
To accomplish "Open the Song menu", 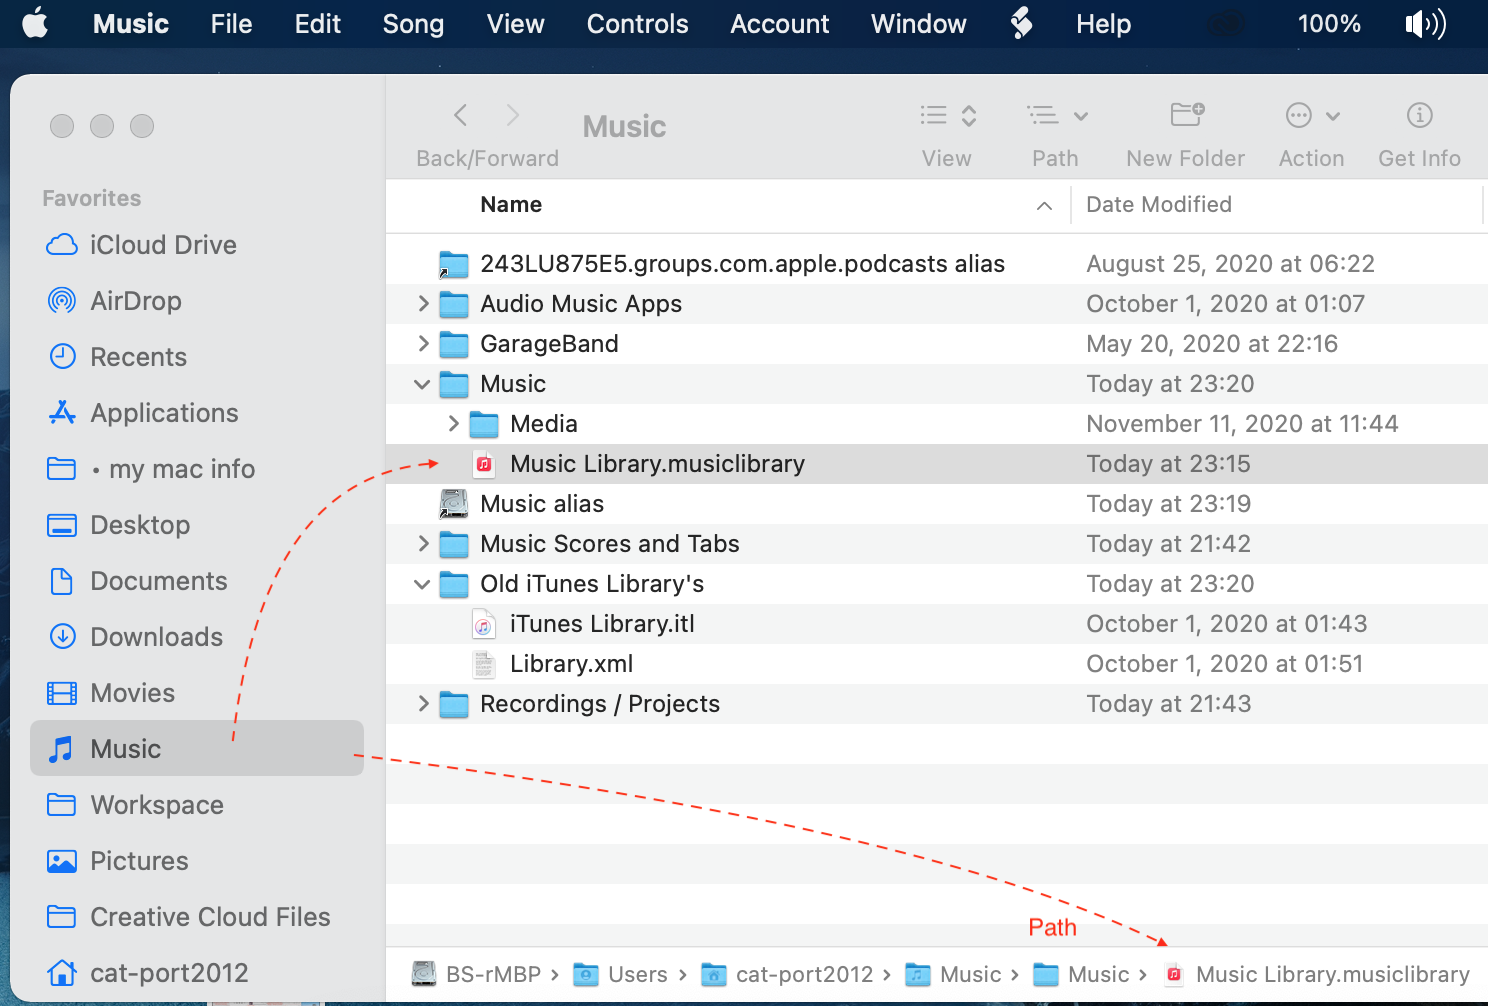I will pyautogui.click(x=413, y=24).
